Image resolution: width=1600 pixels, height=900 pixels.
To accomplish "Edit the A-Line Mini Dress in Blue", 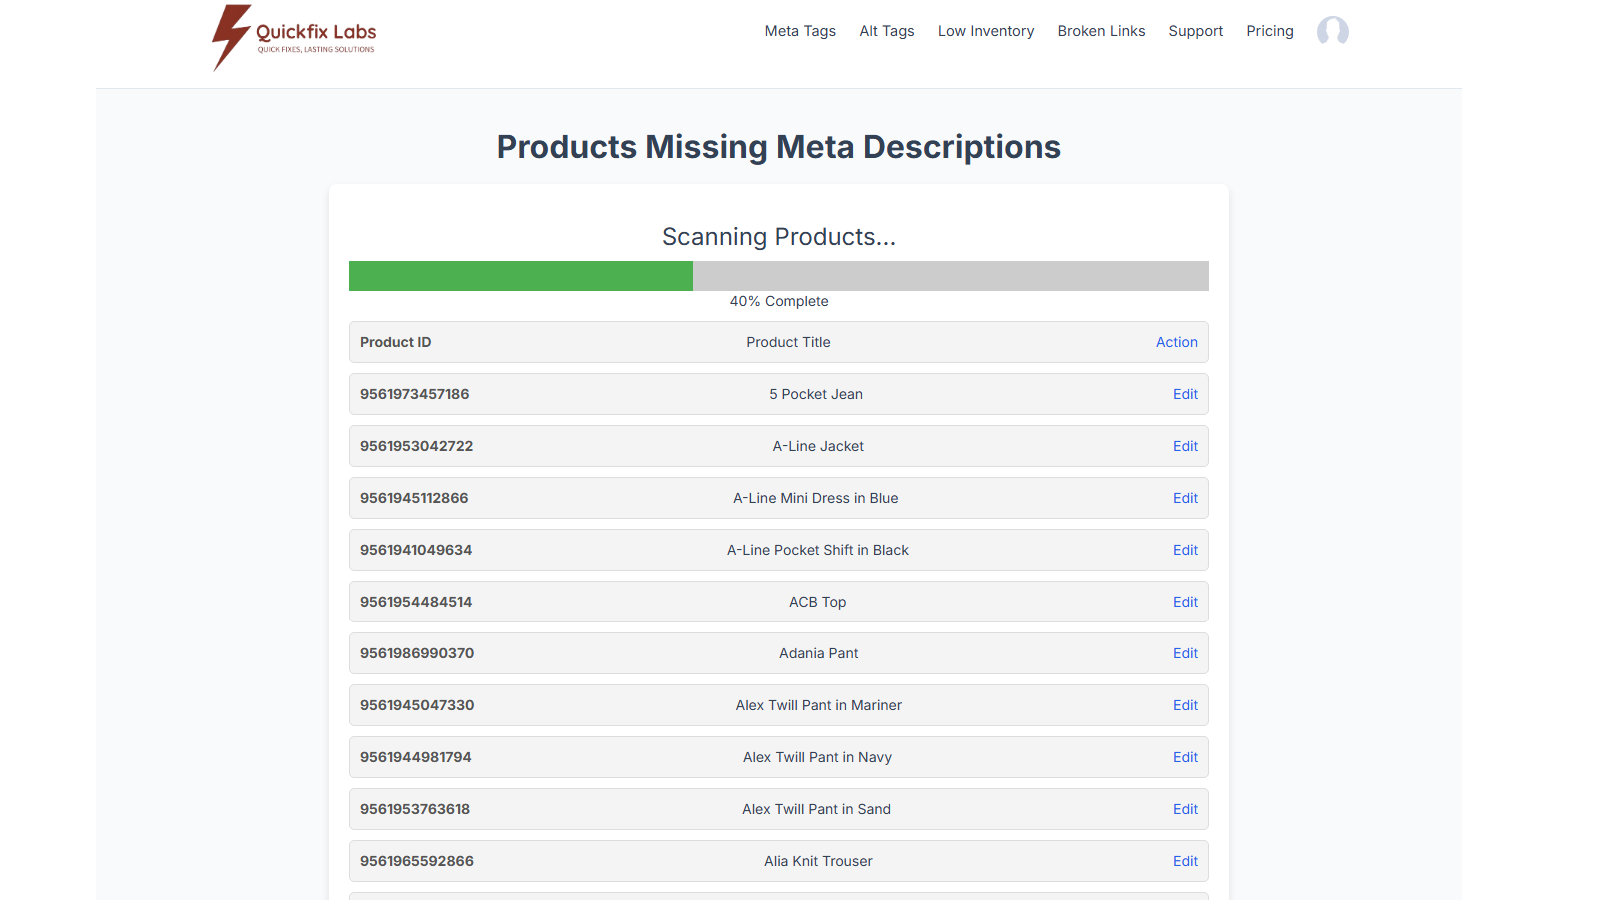I will (1185, 498).
